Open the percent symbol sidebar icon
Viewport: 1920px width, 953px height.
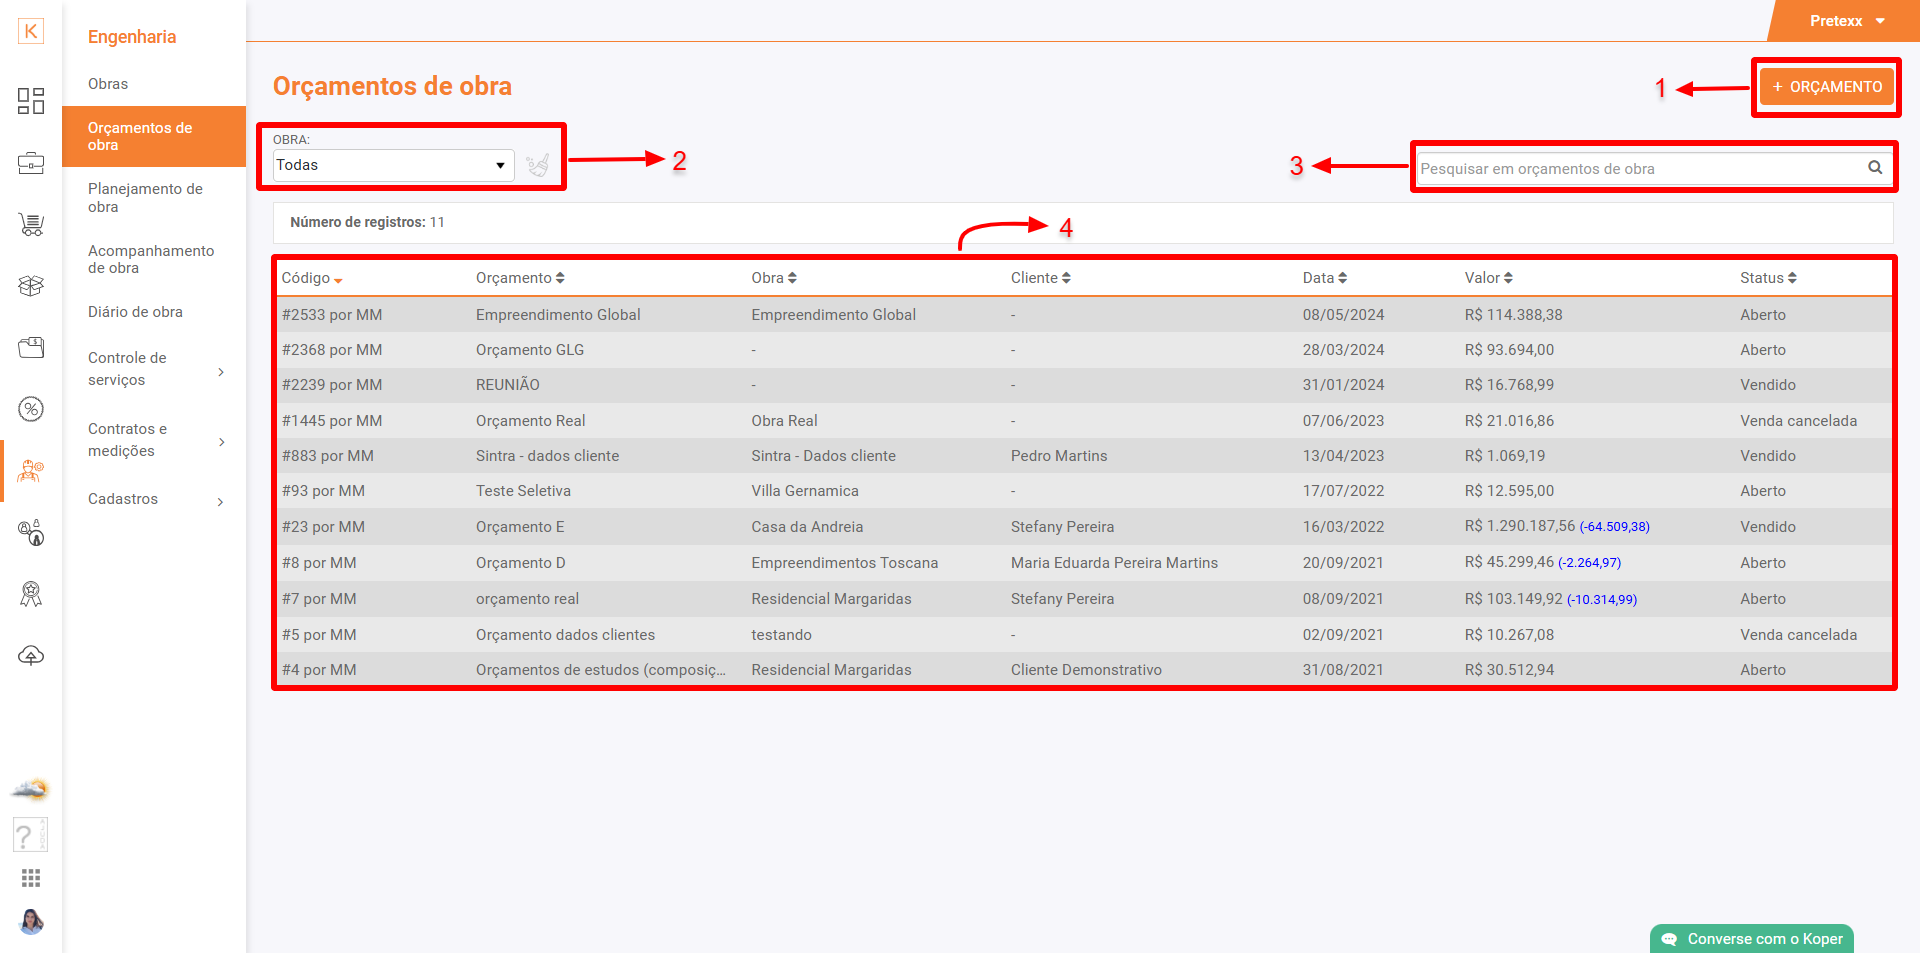(x=31, y=409)
